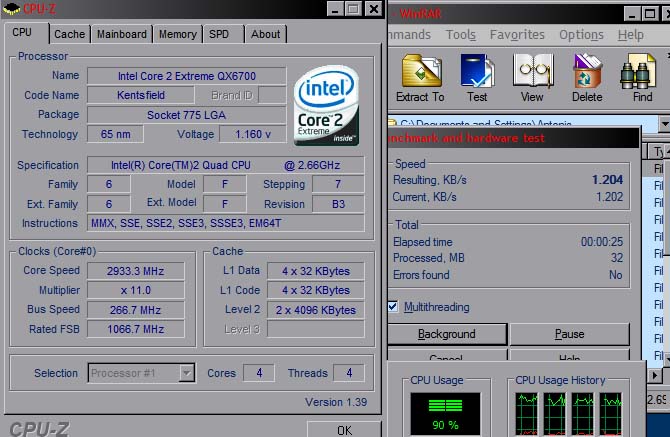The height and width of the screenshot is (437, 670).
Task: Click the first CPU Usage History graph
Action: point(526,414)
